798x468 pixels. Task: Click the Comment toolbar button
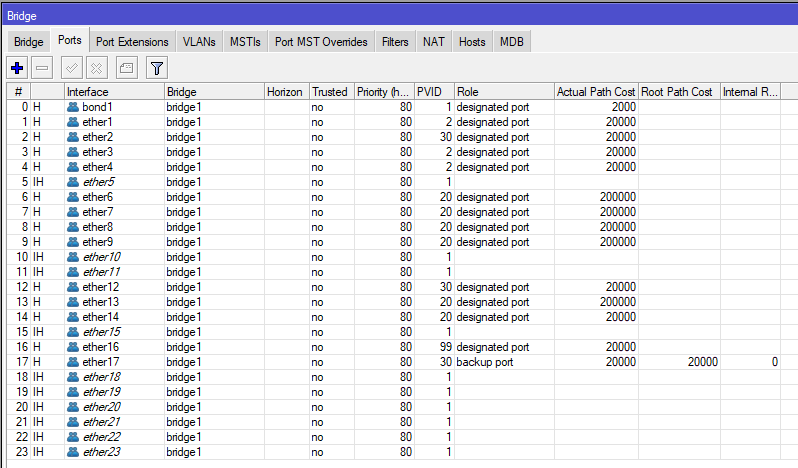(127, 68)
